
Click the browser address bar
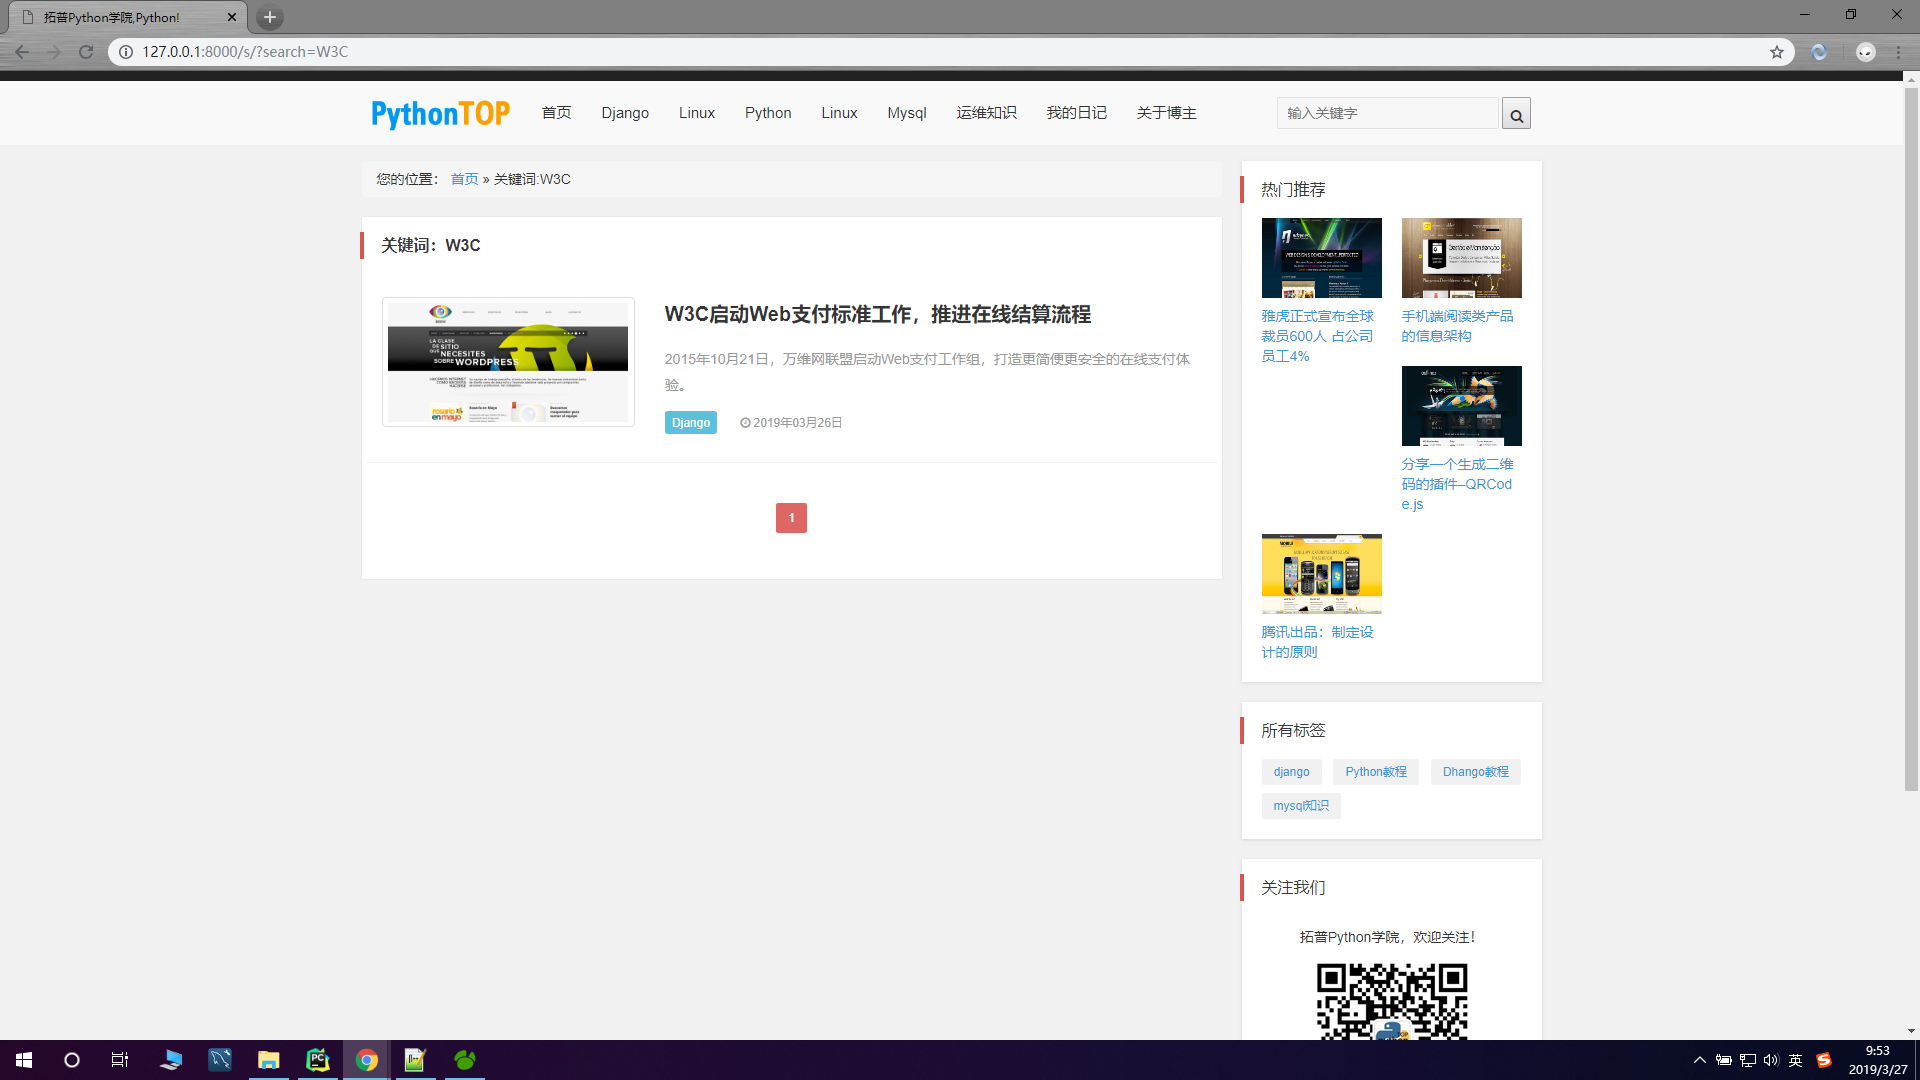pyautogui.click(x=950, y=52)
